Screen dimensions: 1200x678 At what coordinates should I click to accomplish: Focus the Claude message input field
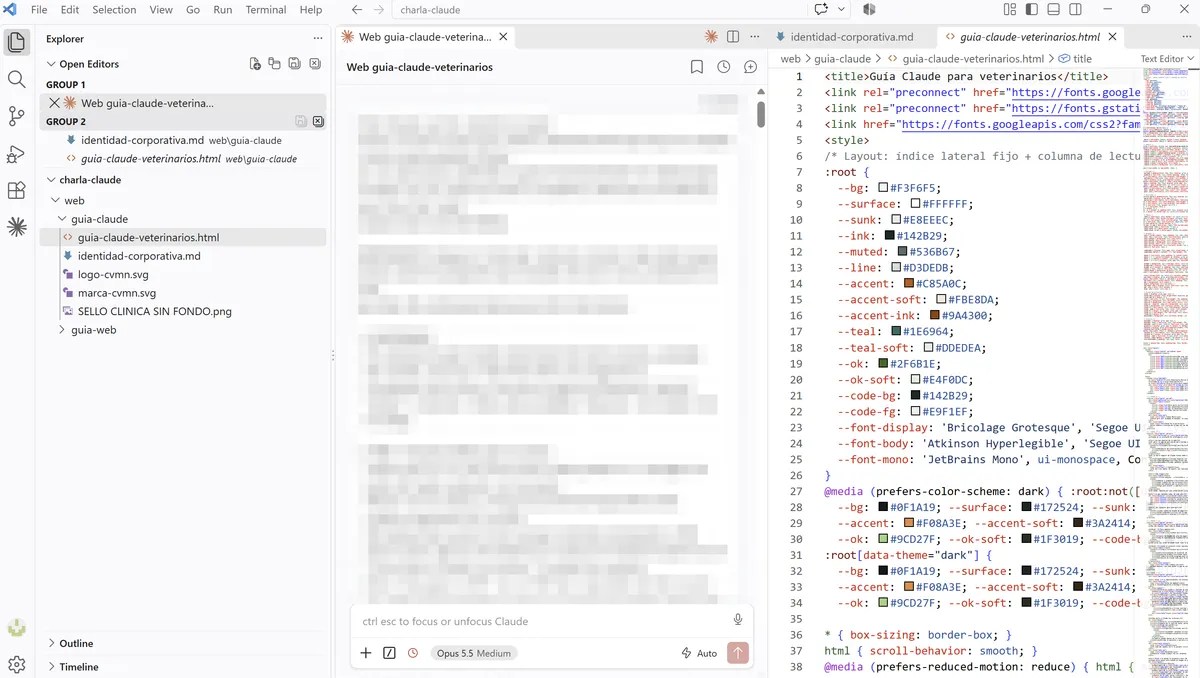(x=540, y=621)
